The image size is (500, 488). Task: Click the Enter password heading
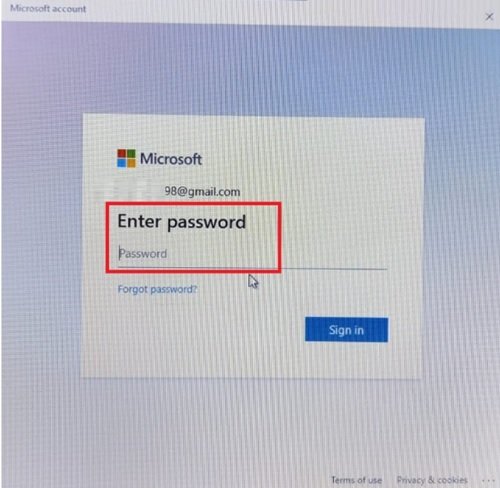coord(182,222)
